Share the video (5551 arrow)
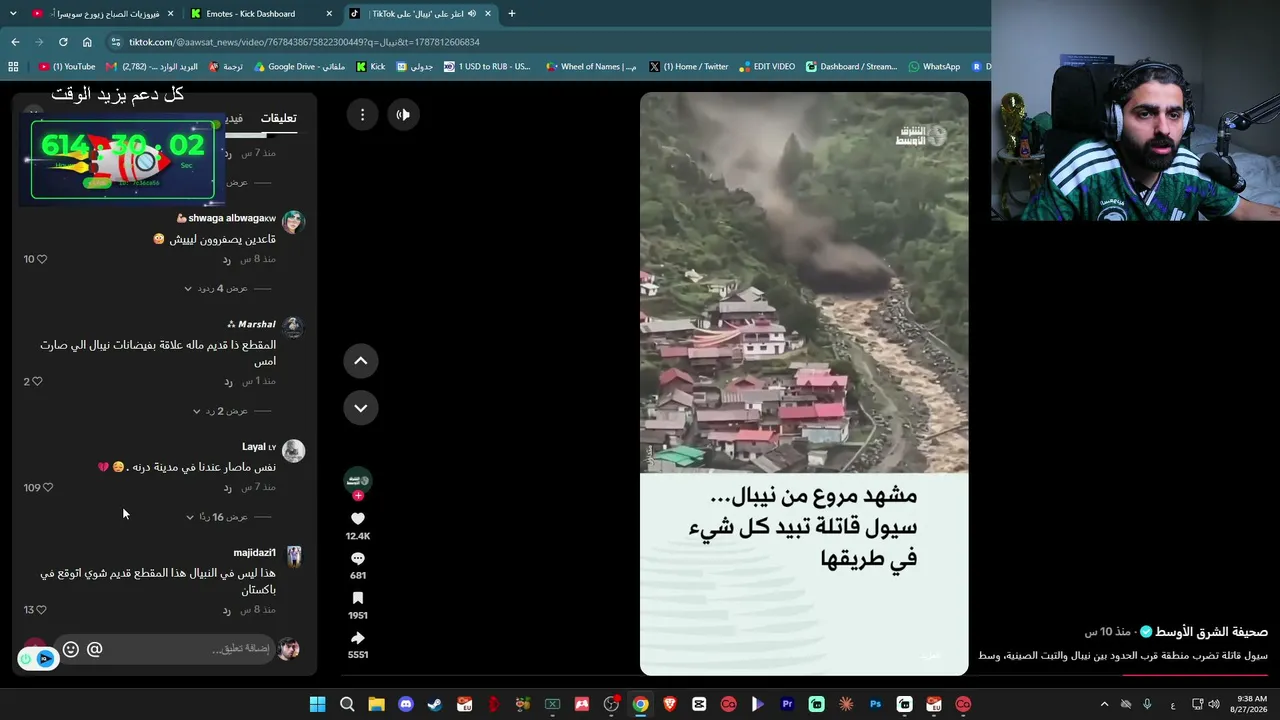 click(358, 638)
